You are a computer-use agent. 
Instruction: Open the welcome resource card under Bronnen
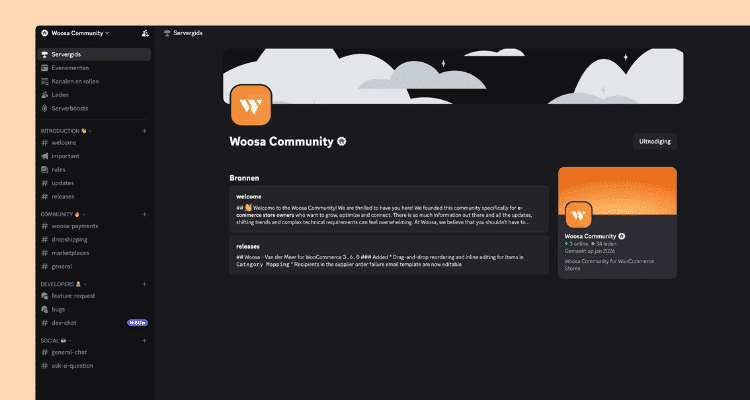point(389,209)
